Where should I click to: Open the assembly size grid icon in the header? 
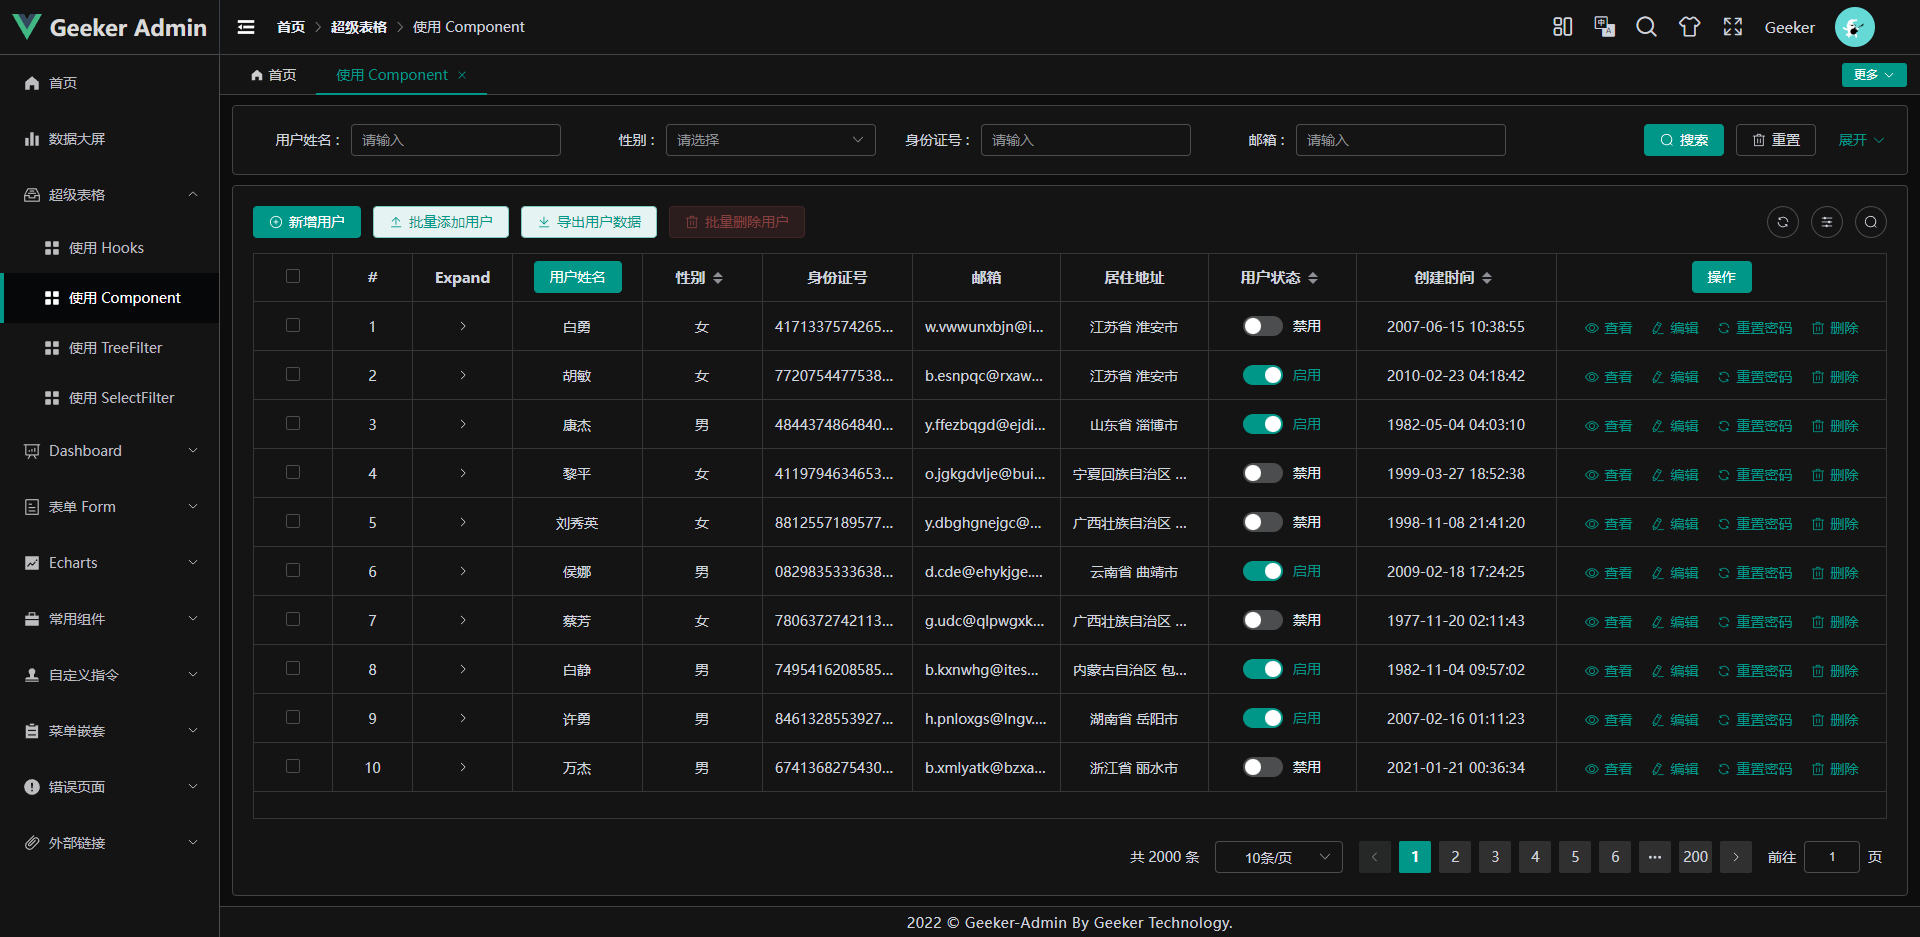(1562, 27)
